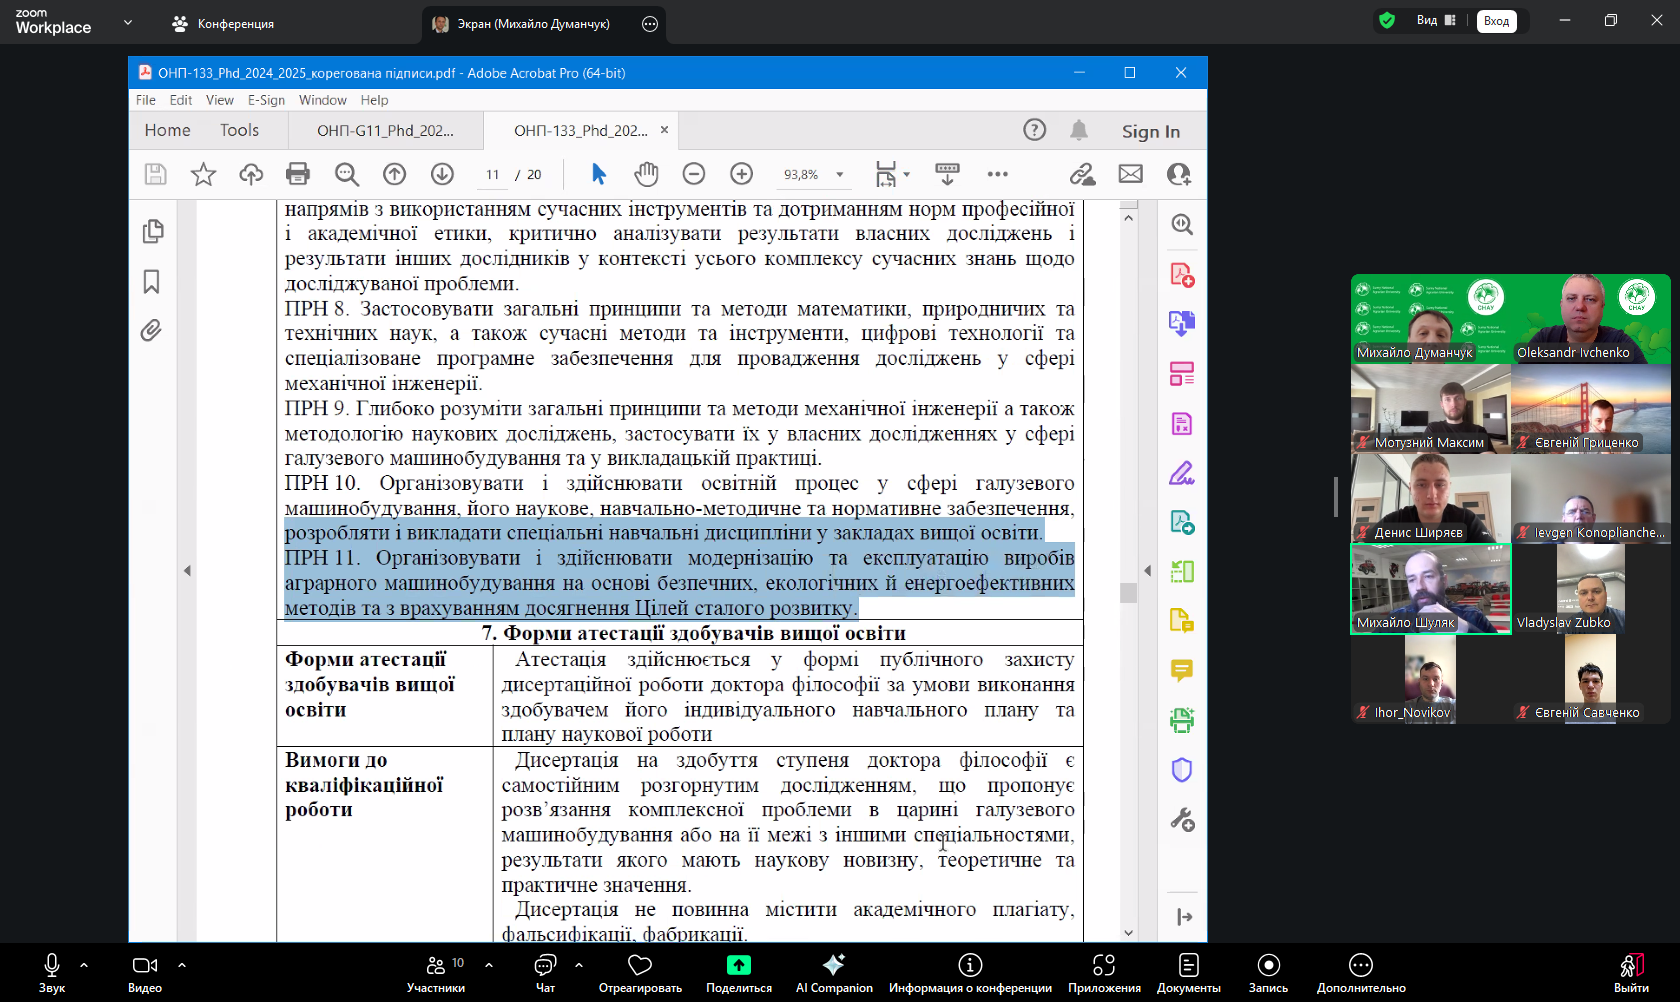This screenshot has height=1002, width=1680.
Task: Expand the zoom percentage dropdown
Action: pos(840,175)
